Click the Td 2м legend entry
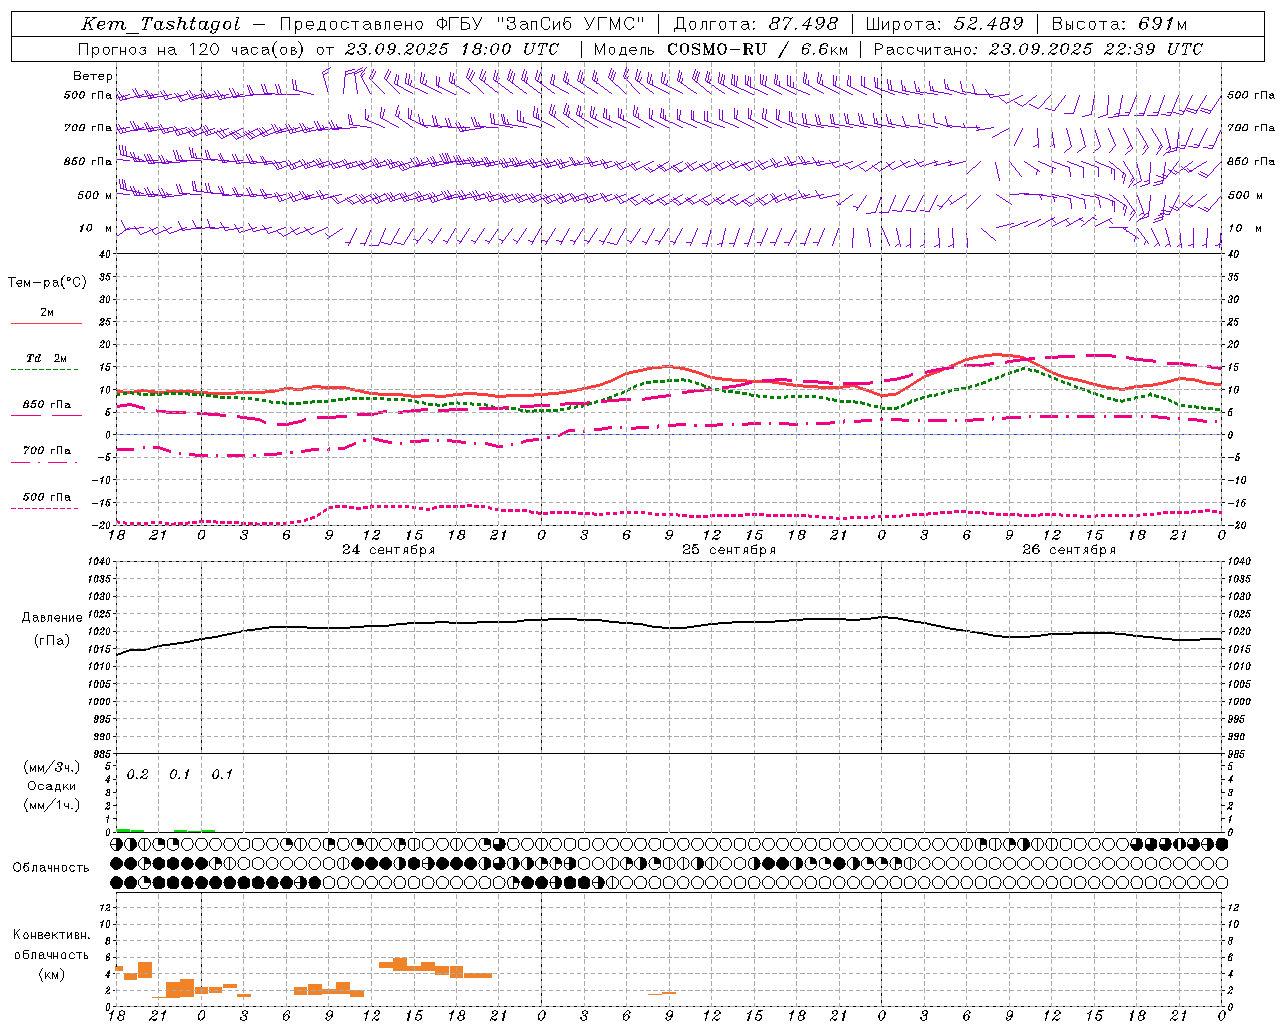This screenshot has width=1280, height=1024. (47, 358)
